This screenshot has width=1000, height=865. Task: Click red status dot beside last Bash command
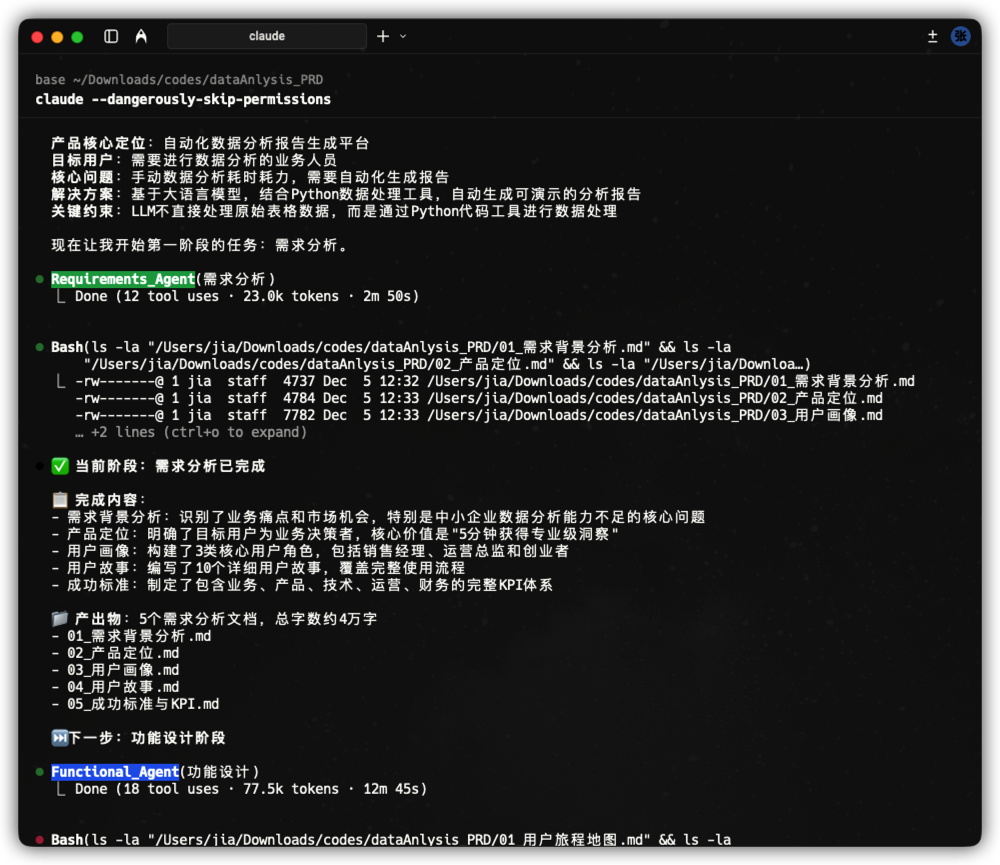point(39,840)
